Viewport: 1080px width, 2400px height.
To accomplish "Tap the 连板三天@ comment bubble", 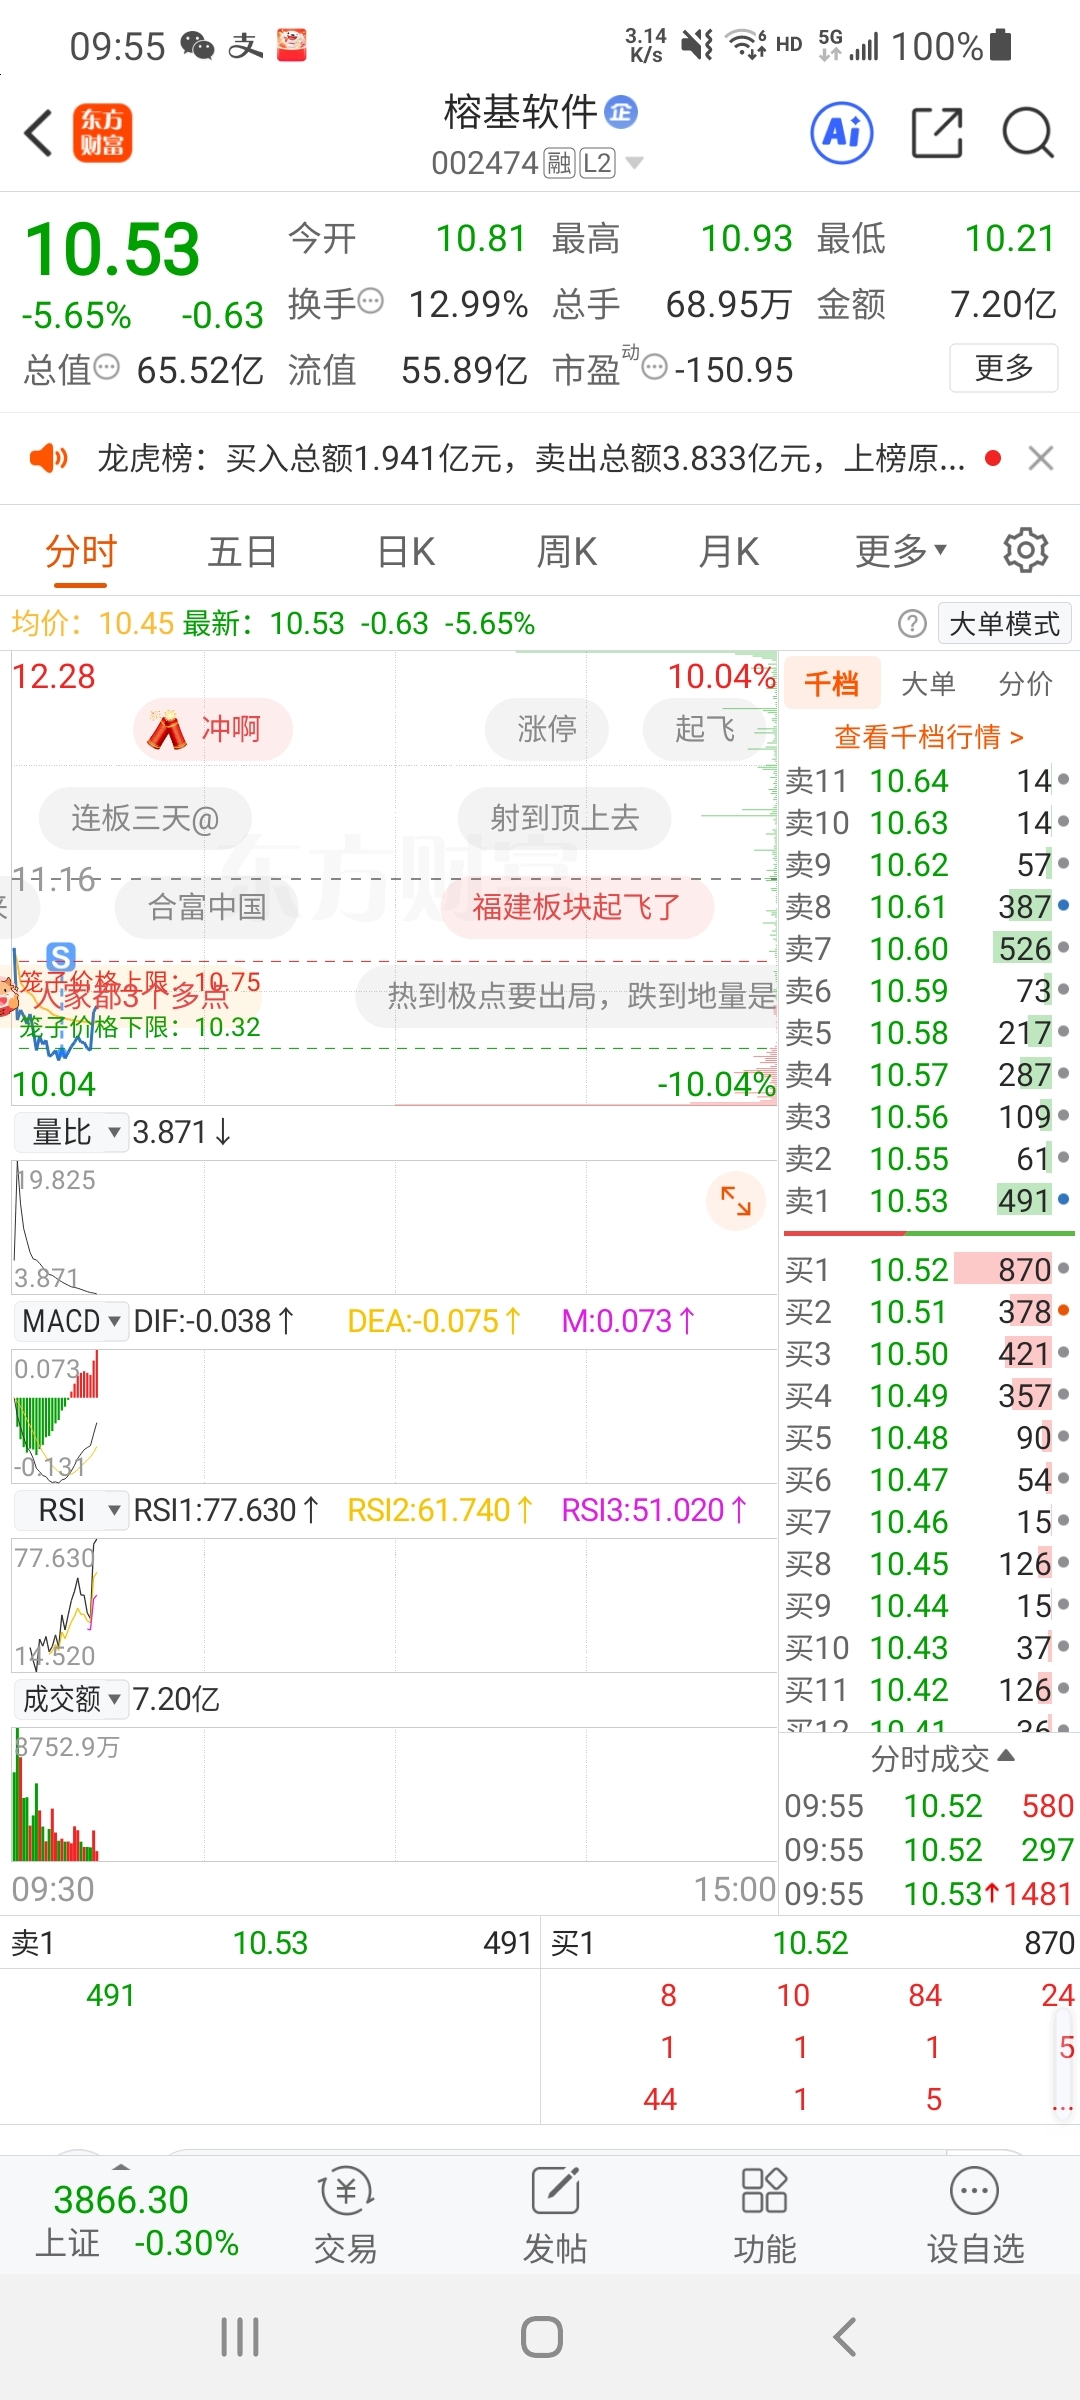I will tap(145, 819).
